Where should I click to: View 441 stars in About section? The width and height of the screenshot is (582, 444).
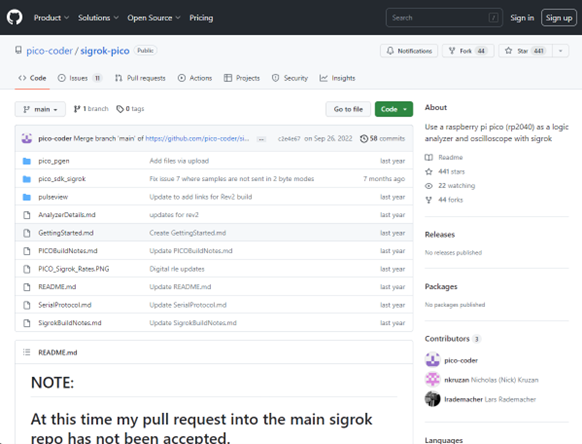(445, 172)
